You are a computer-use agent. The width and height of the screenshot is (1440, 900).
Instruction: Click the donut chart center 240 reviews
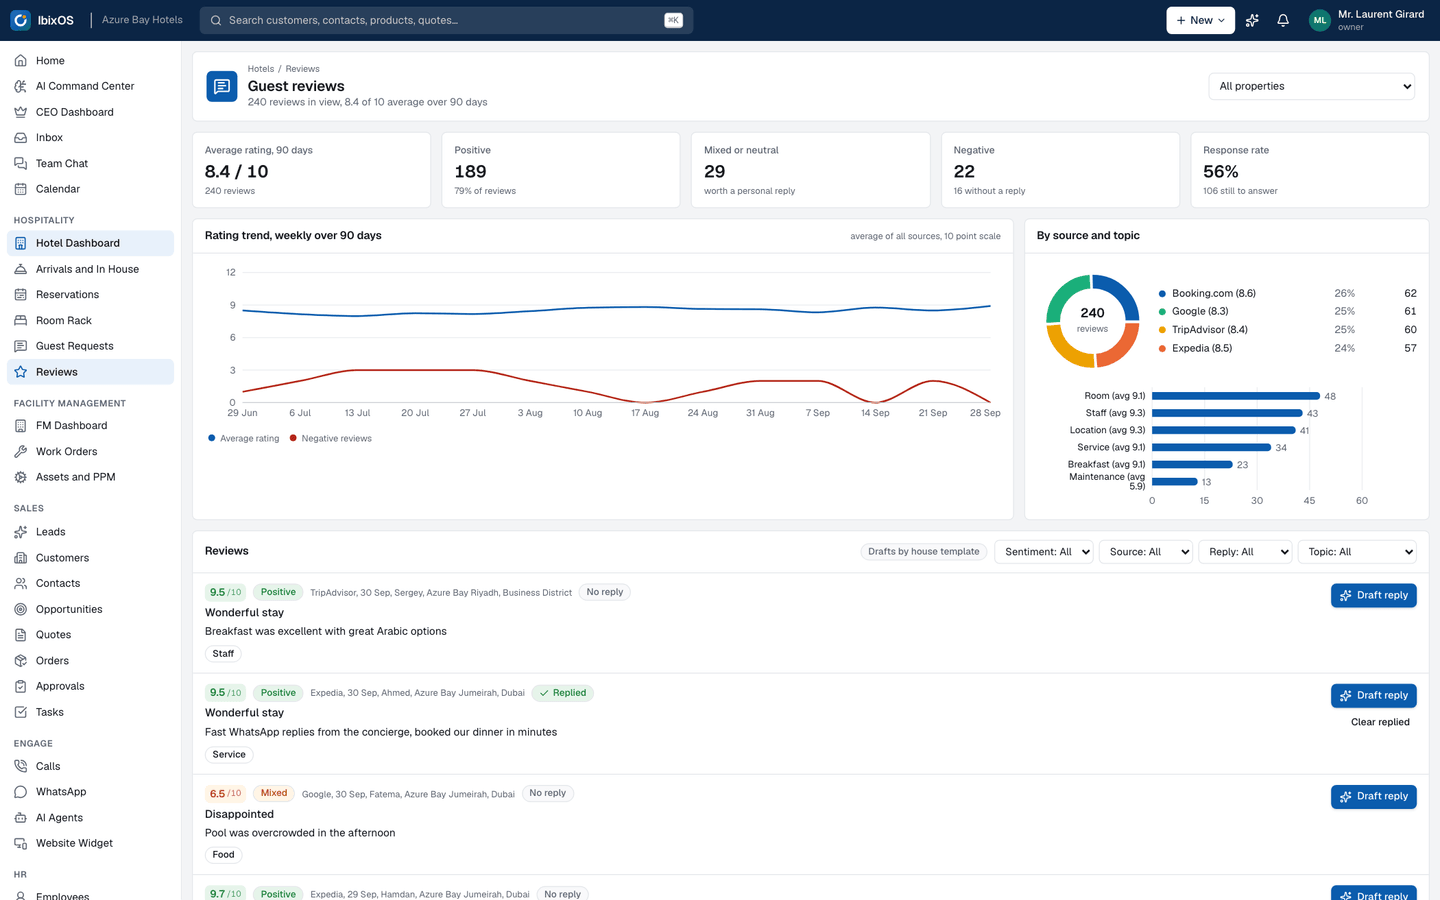1092,320
